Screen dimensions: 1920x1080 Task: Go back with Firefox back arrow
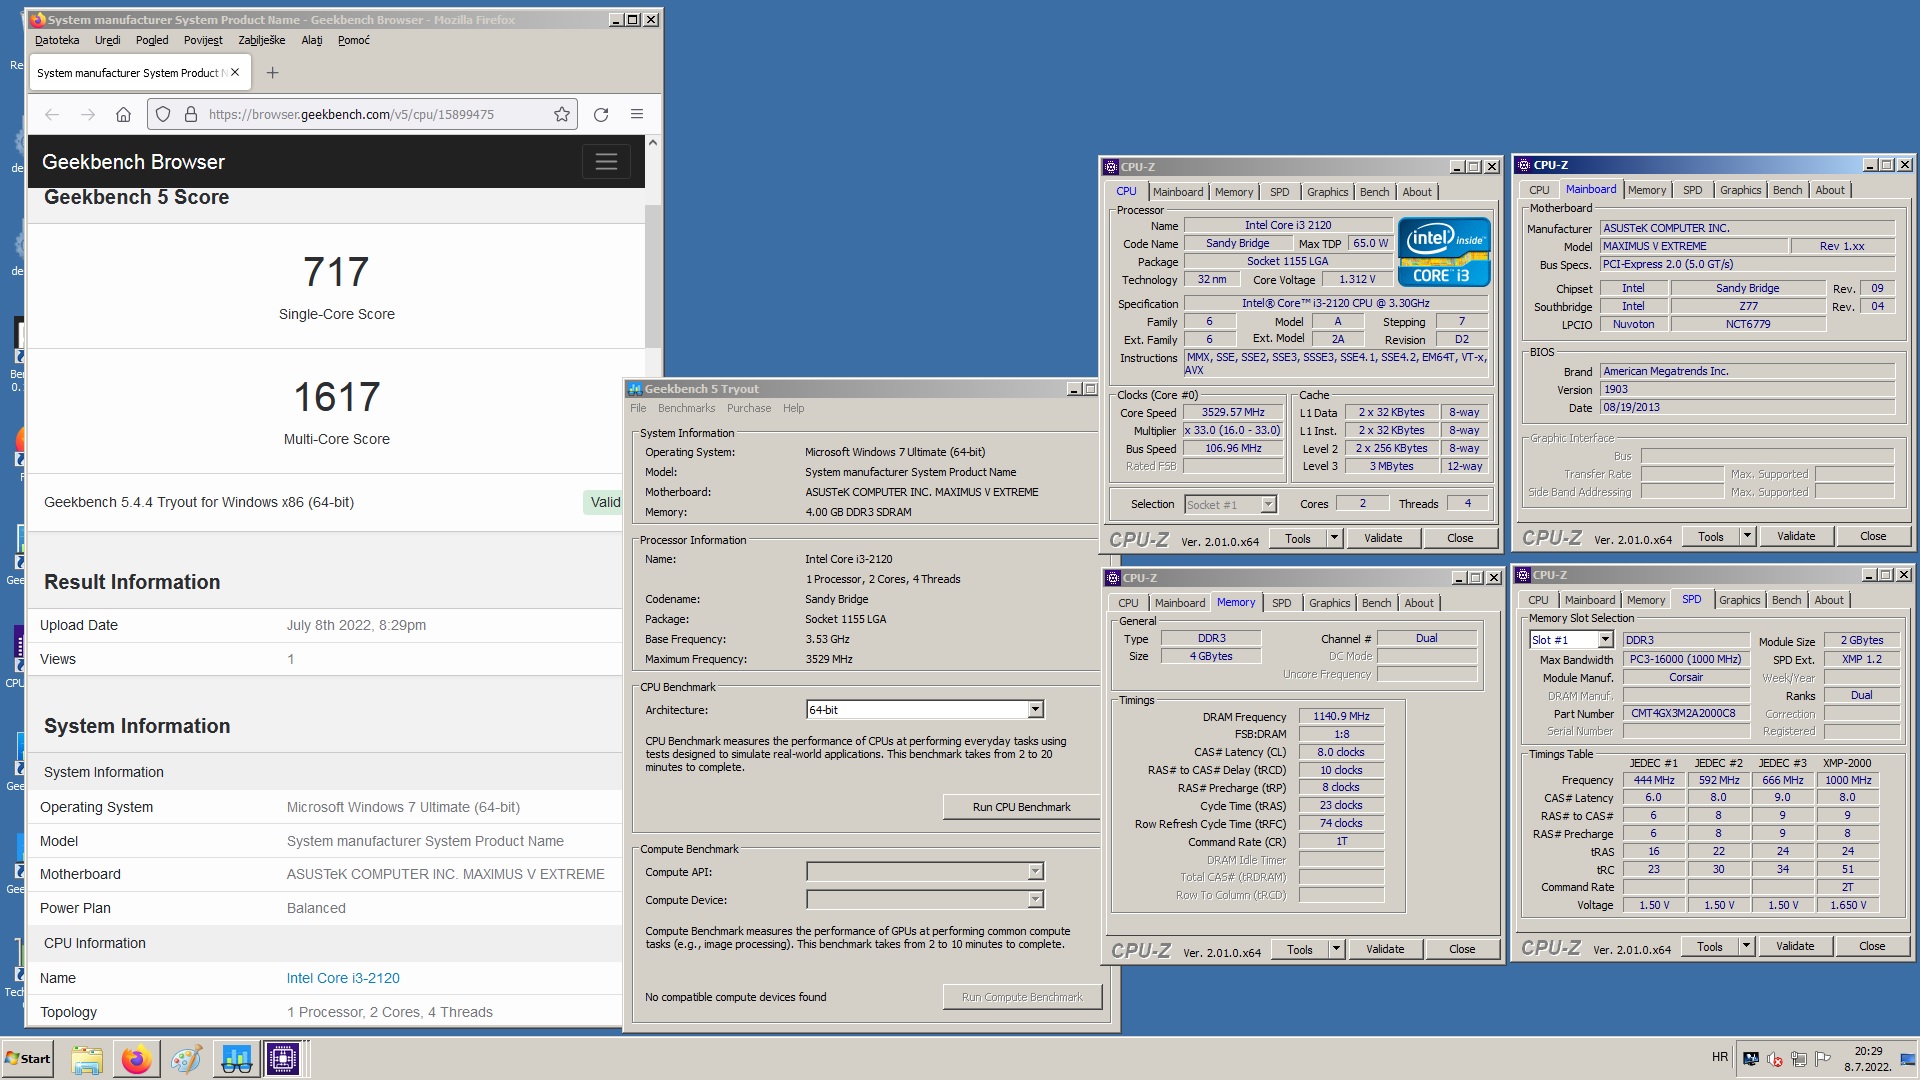click(52, 114)
